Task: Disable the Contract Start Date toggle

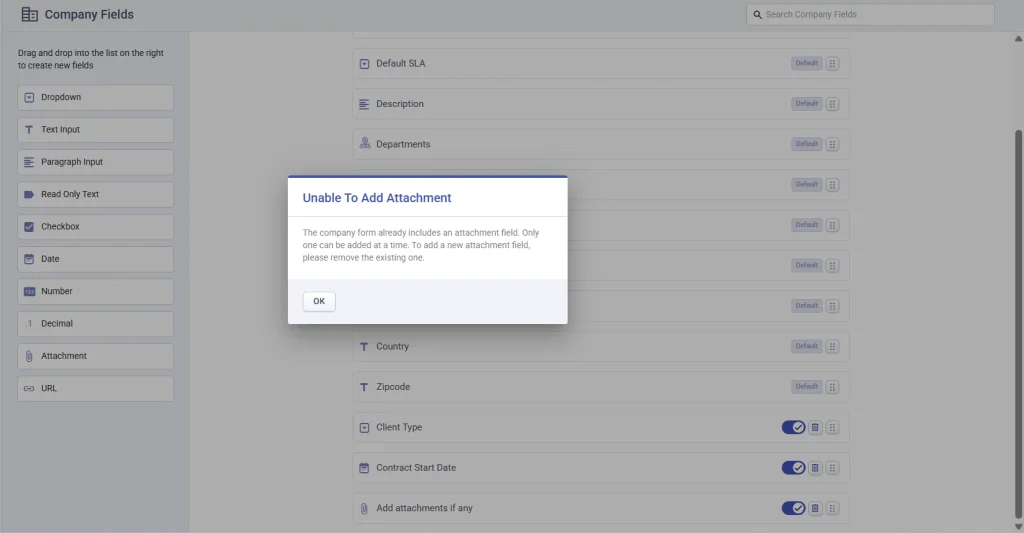Action: (x=793, y=468)
